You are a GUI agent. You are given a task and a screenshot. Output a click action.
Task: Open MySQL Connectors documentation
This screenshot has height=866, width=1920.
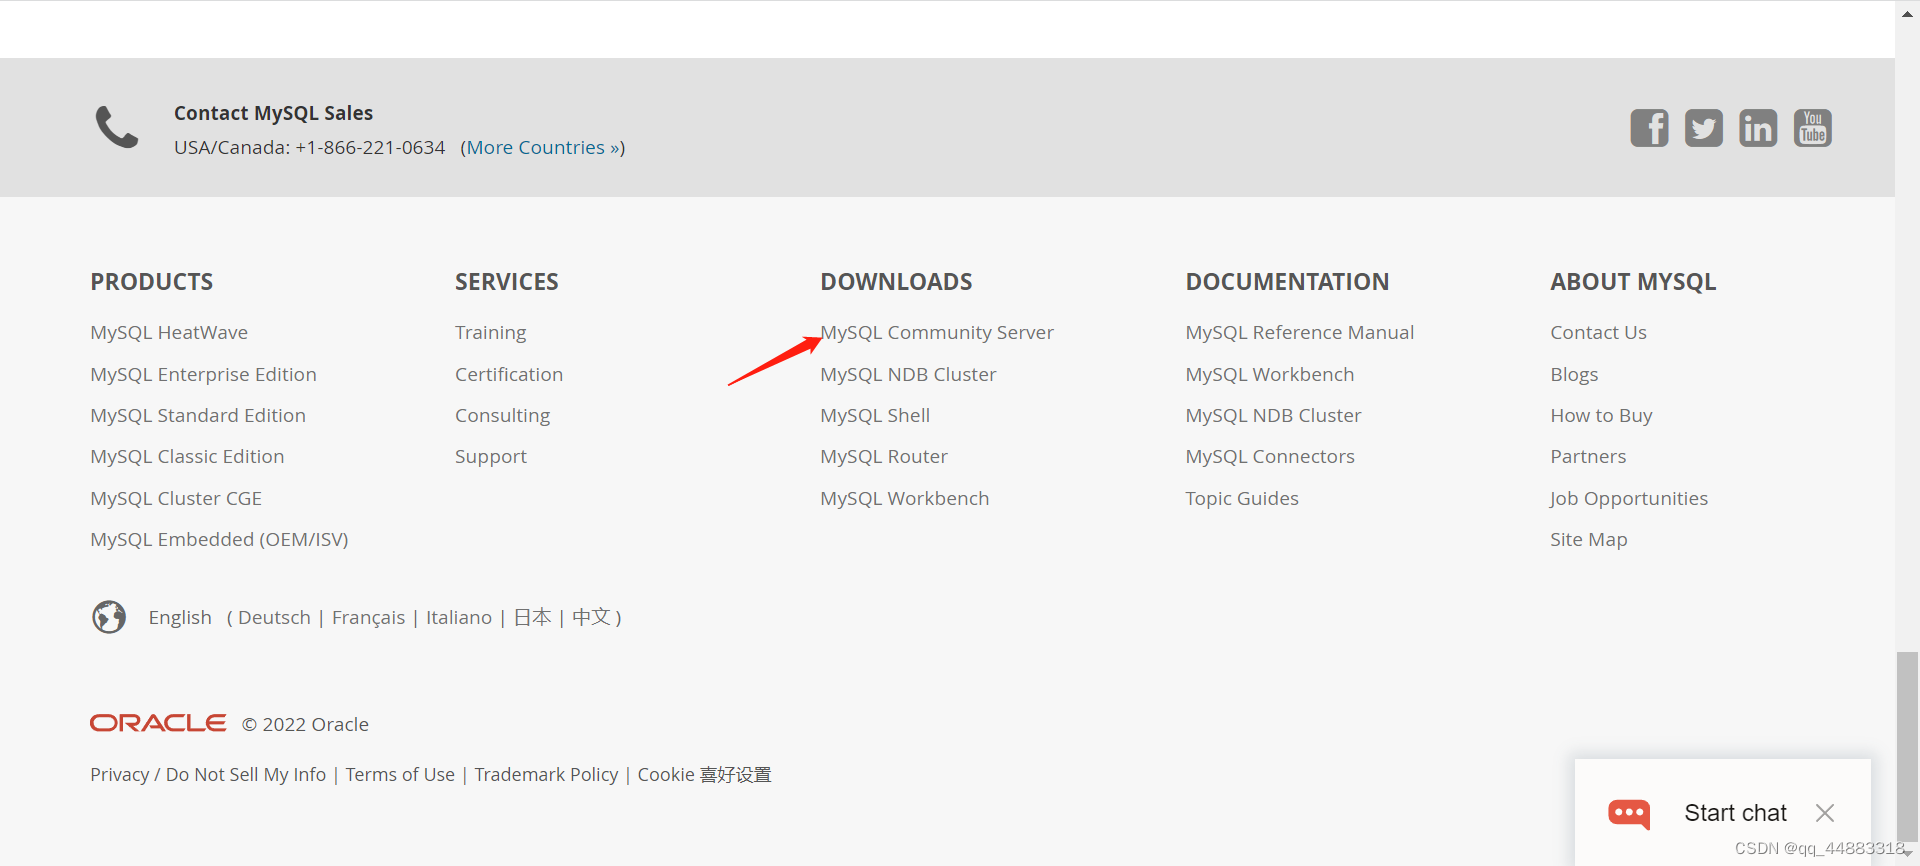(1269, 456)
